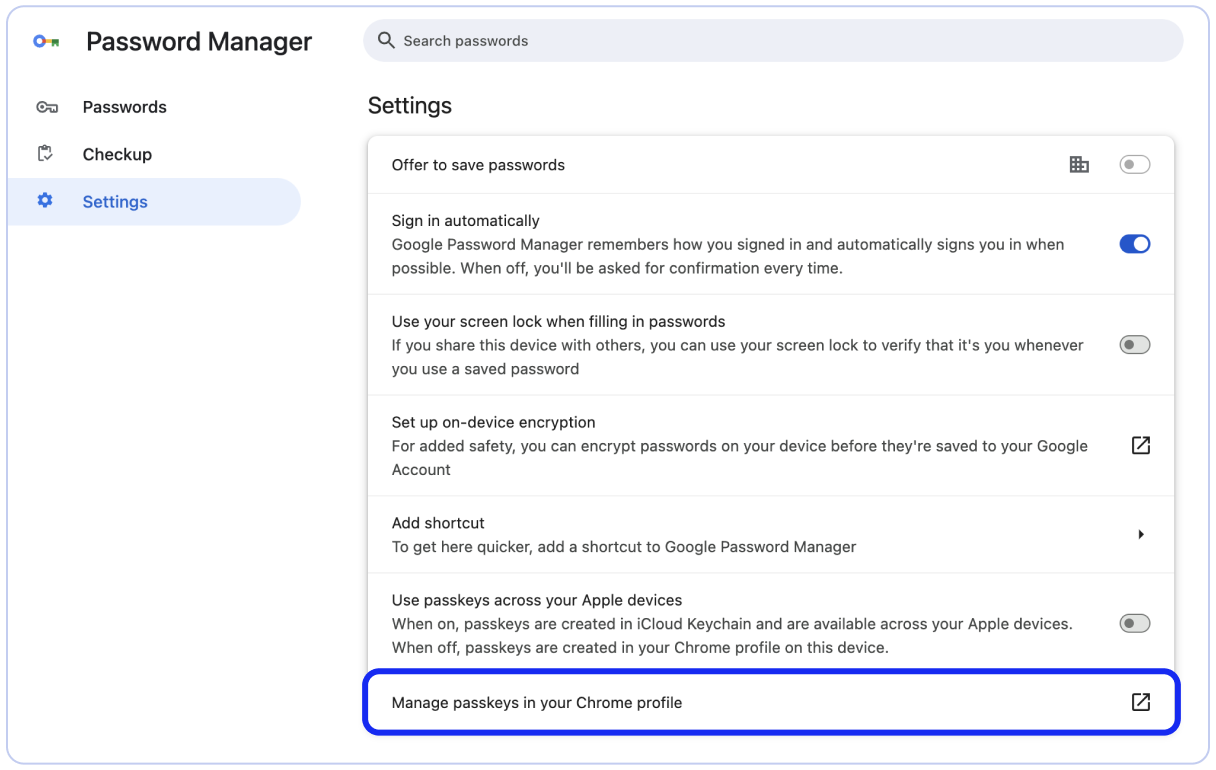This screenshot has width=1216, height=770.
Task: Expand Add shortcut arrow
Action: pos(1141,535)
